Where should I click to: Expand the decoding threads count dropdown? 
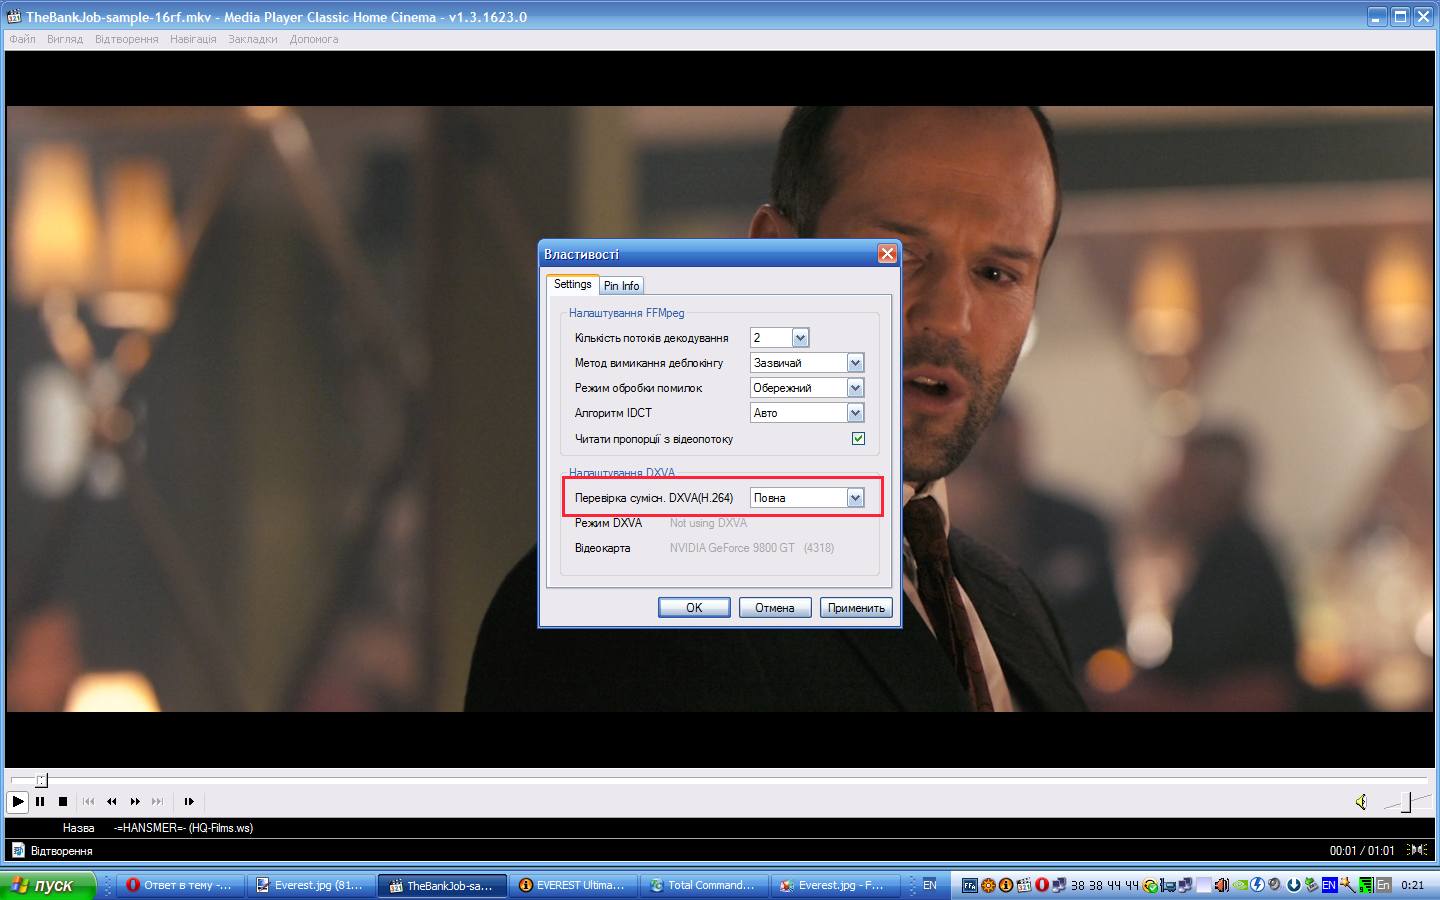pos(800,338)
